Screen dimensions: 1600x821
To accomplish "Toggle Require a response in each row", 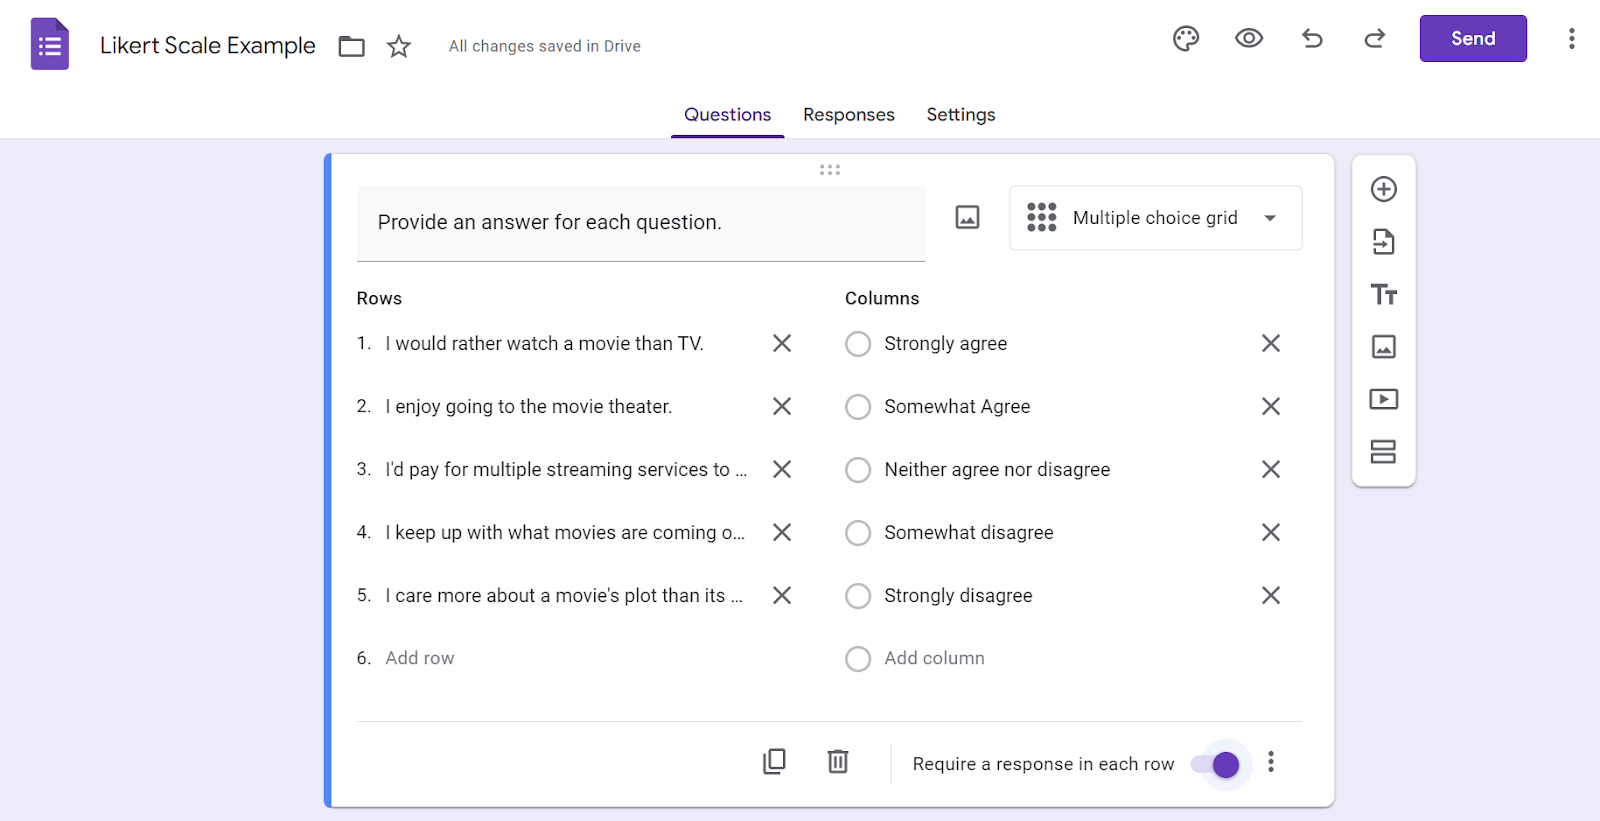I will pos(1216,765).
